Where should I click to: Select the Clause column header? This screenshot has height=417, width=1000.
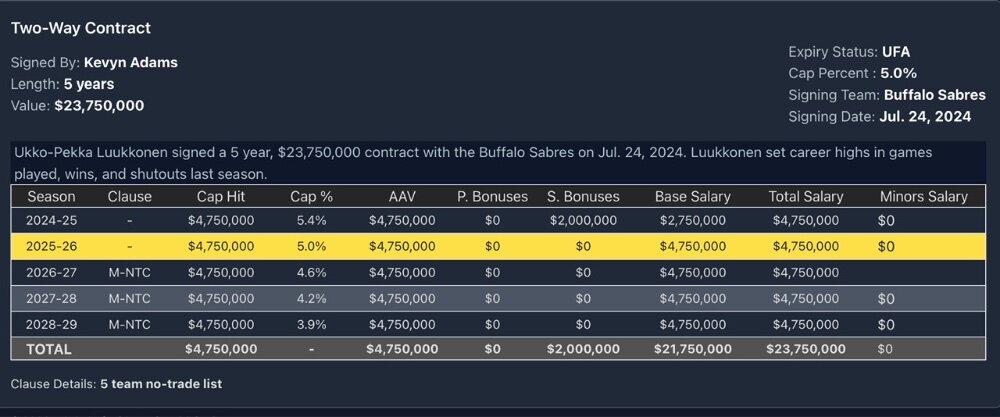129,196
